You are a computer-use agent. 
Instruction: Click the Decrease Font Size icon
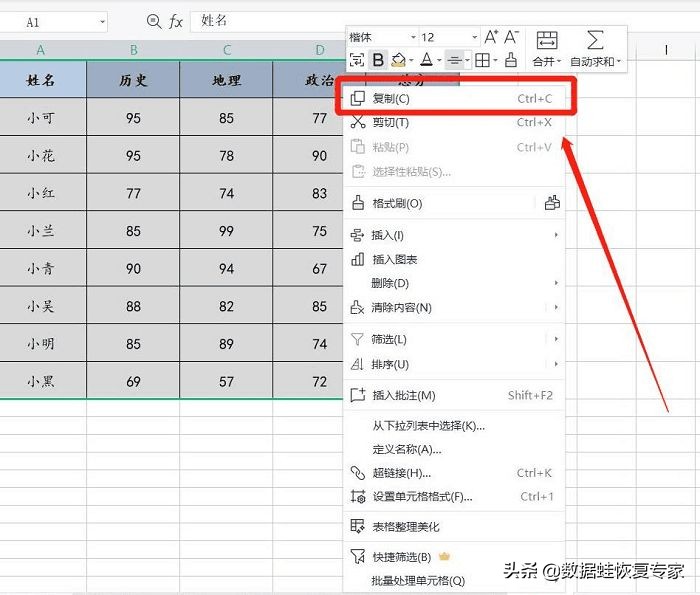click(x=511, y=37)
